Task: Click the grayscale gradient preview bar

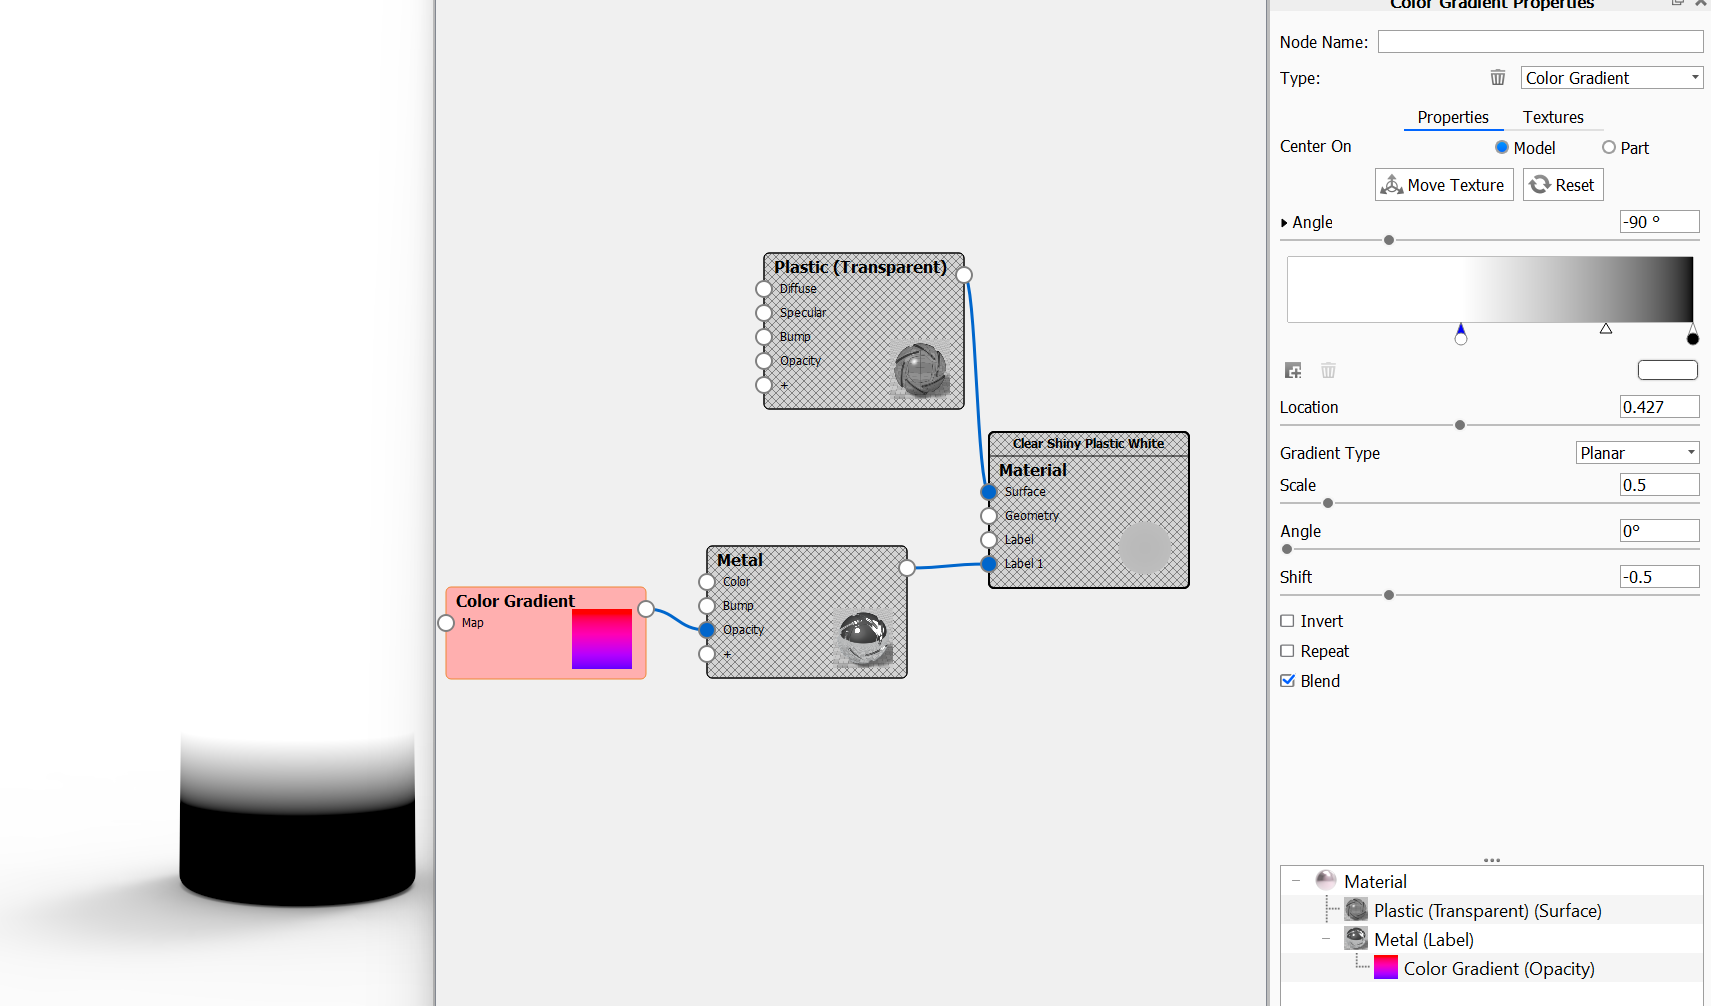Action: (1490, 289)
